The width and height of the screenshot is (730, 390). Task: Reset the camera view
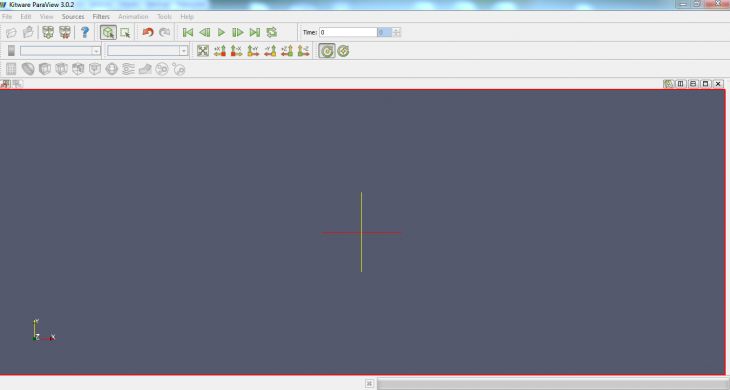[203, 51]
